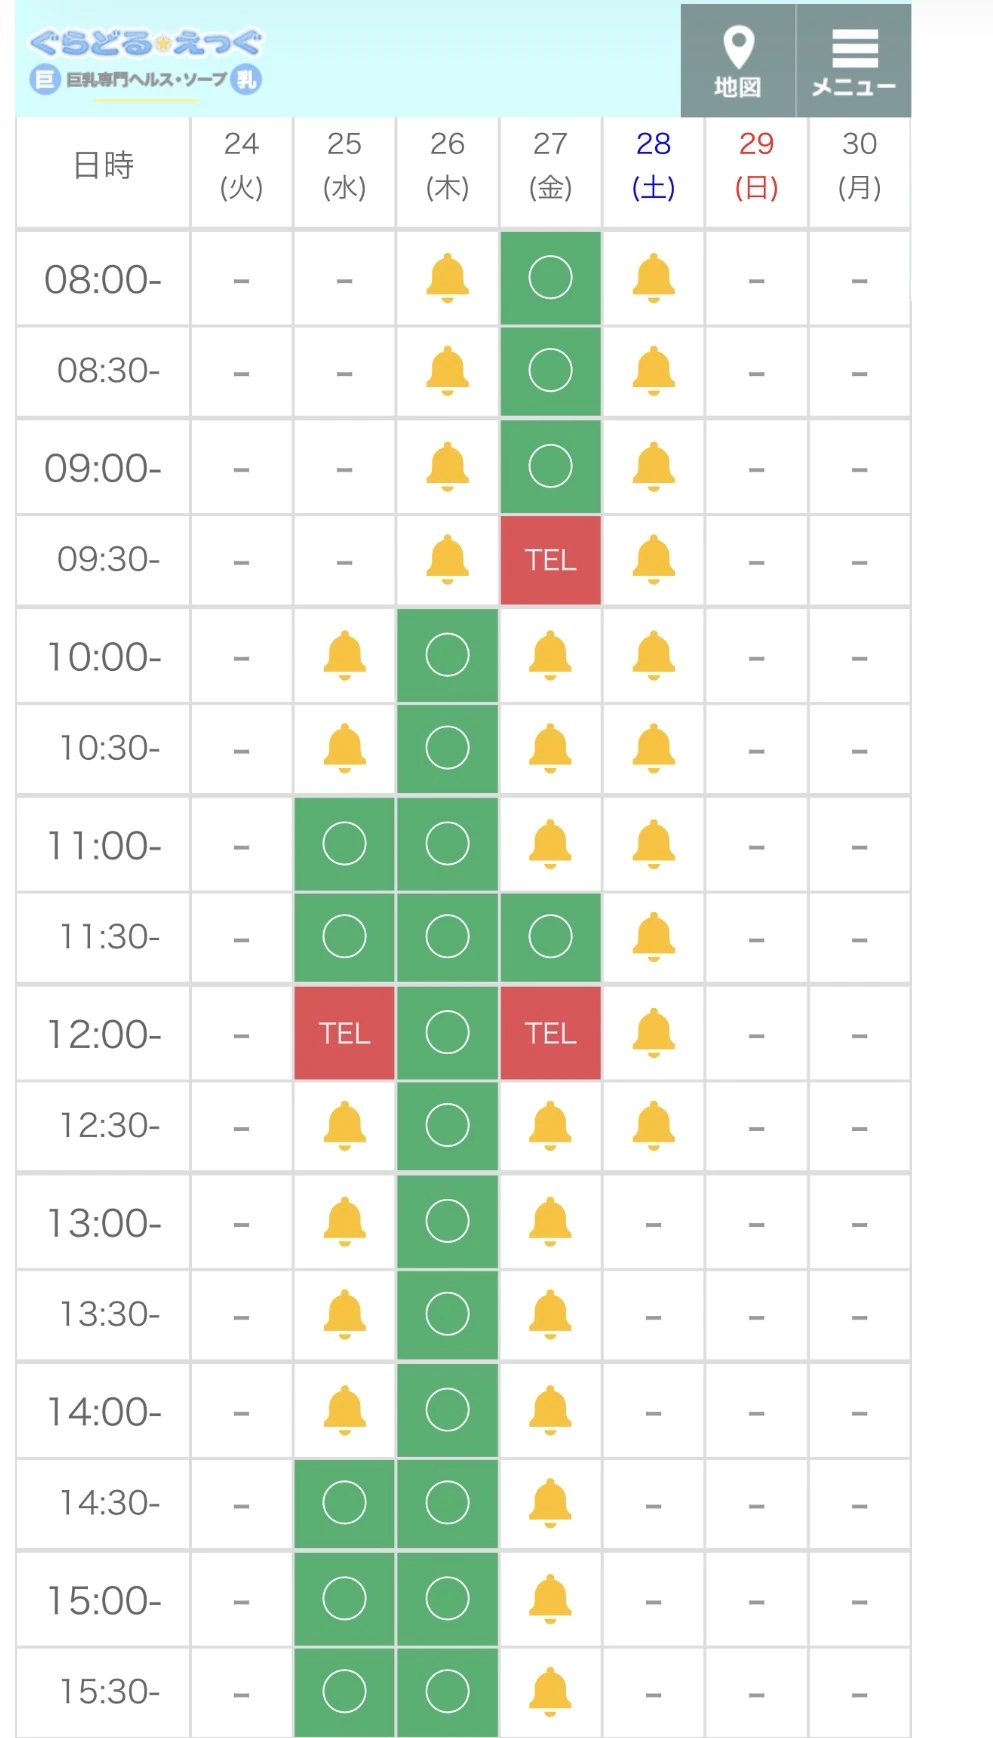Pick open slot Thursday 26 at 14:00
Image resolution: width=993 pixels, height=1738 pixels.
tap(447, 1410)
